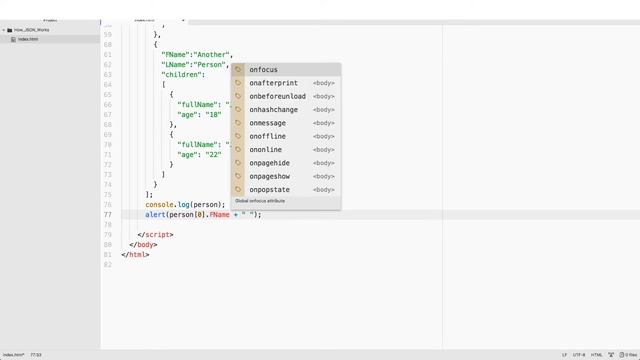The width and height of the screenshot is (640, 360).
Task: Click tag icon beside onafterprint
Action: click(x=238, y=83)
